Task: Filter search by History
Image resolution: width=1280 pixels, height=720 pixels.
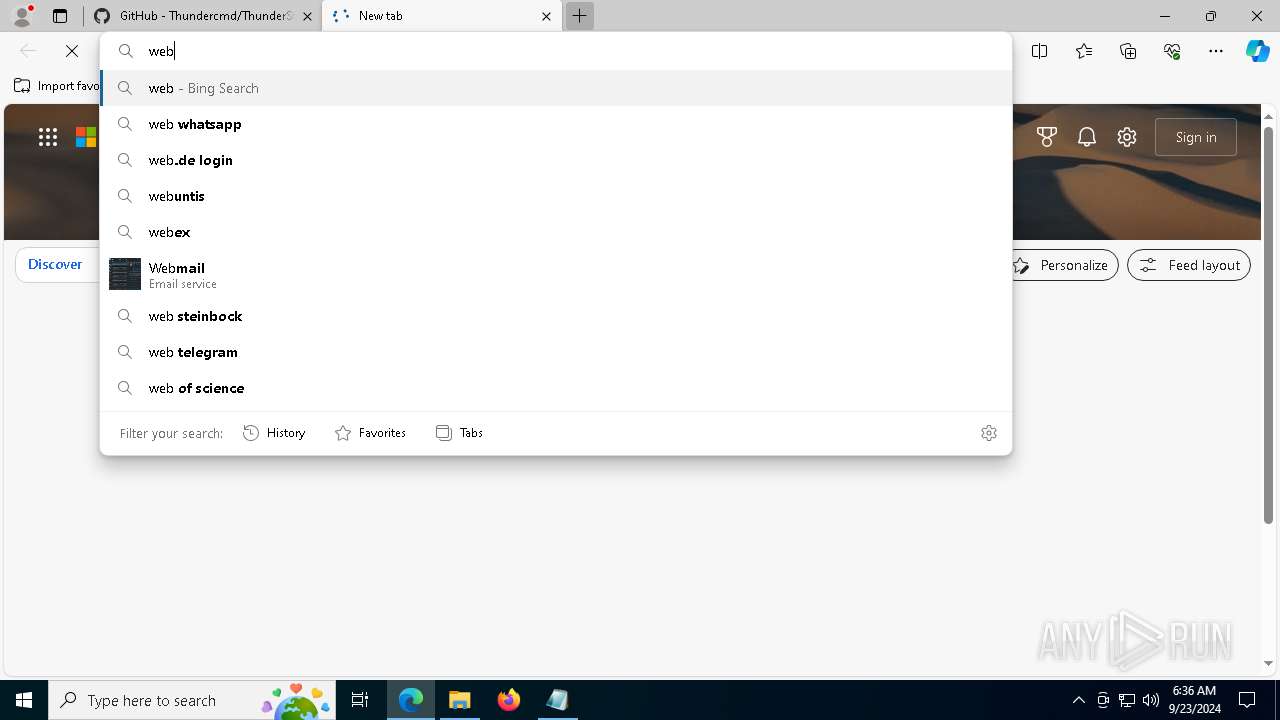Action: 274,433
